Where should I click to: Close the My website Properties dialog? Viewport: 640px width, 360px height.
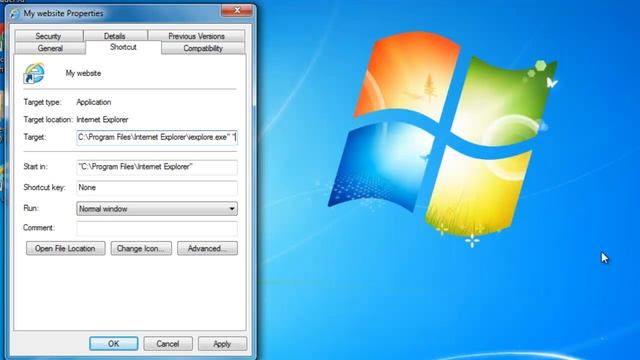tap(237, 11)
